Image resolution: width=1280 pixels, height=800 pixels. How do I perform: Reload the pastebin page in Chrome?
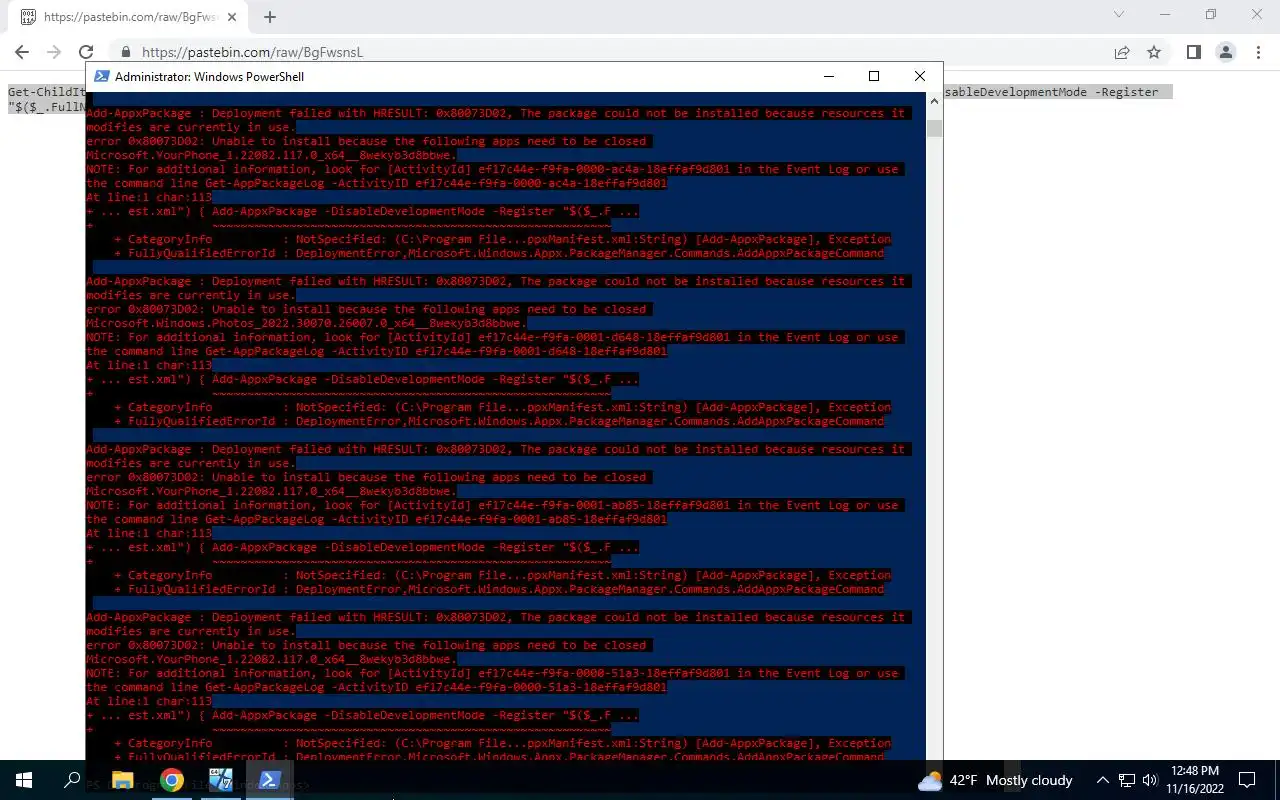coord(86,52)
